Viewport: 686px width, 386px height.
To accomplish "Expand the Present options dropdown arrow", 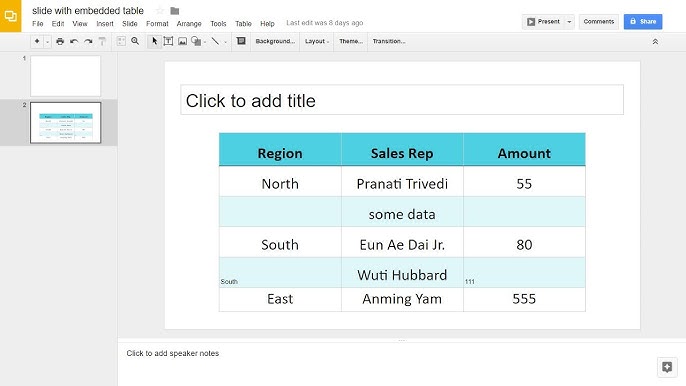I will pyautogui.click(x=569, y=21).
